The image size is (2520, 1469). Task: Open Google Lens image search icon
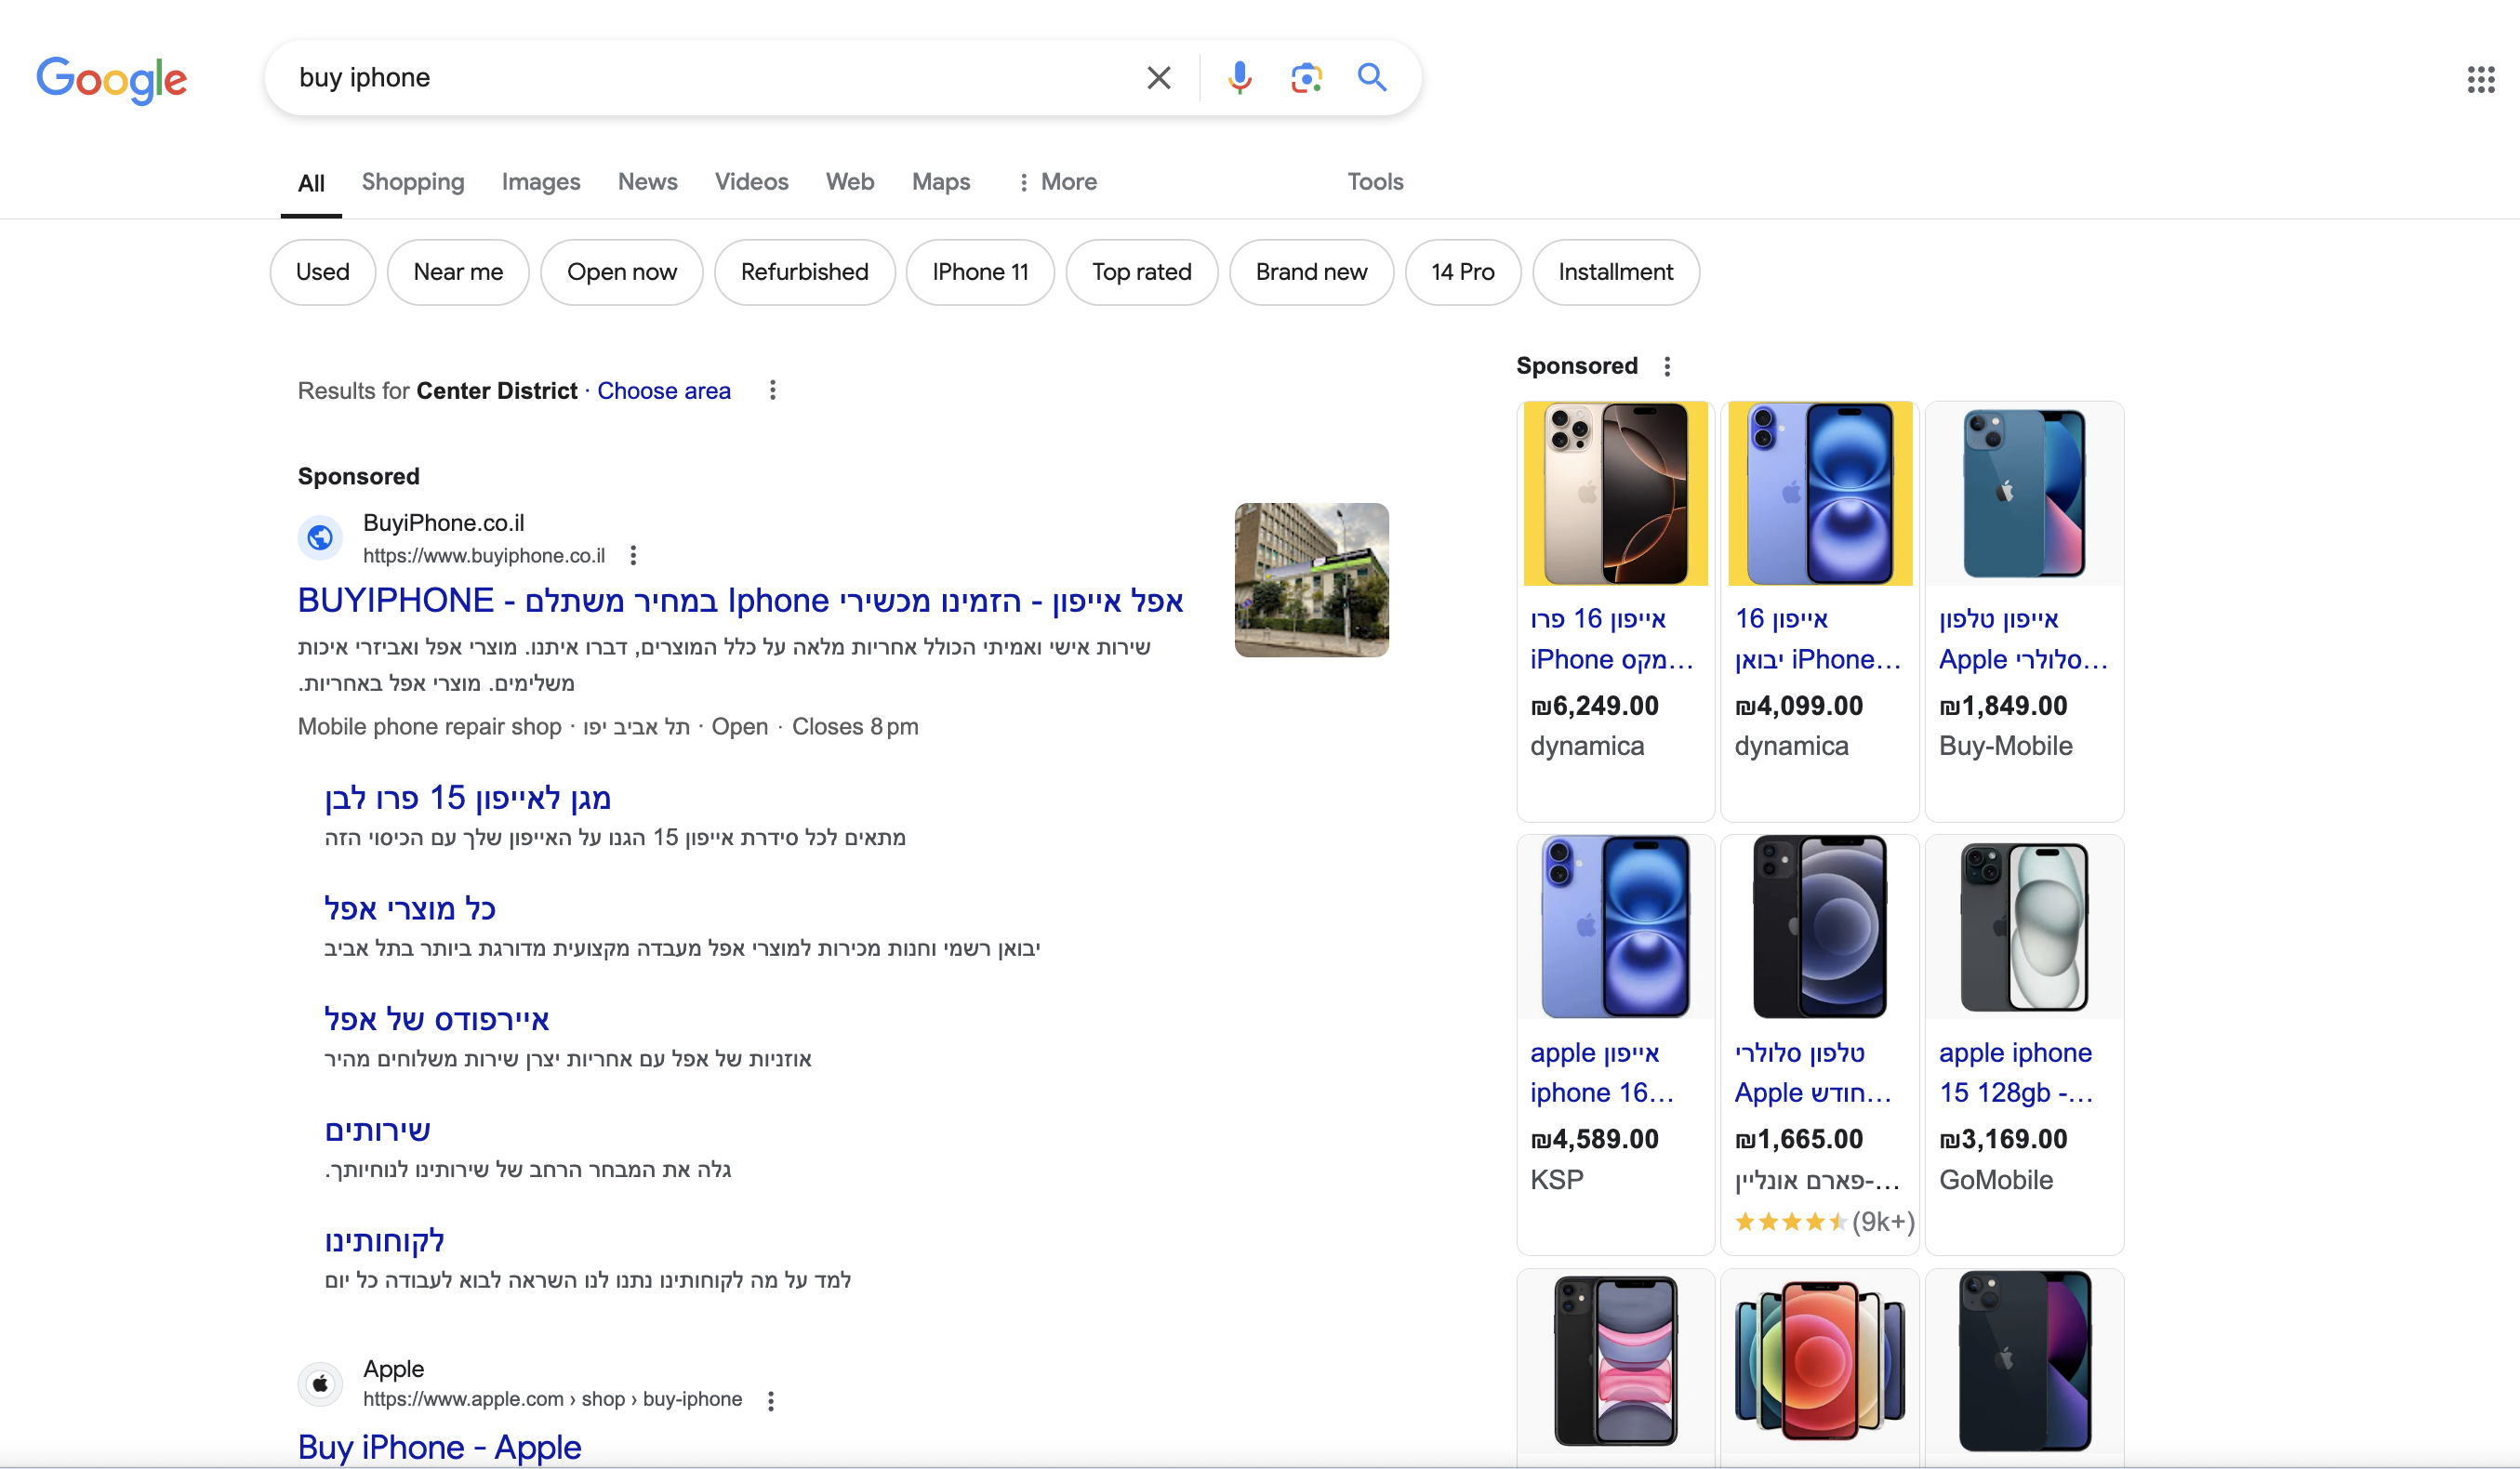(x=1306, y=77)
